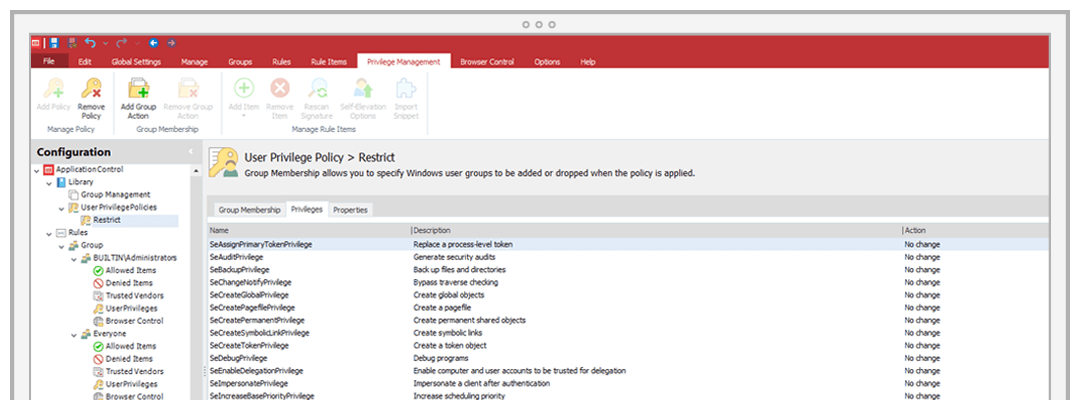Select Browser Control node under BUILTIN\Administrators
Screen dimensions: 1080x400
[128, 321]
